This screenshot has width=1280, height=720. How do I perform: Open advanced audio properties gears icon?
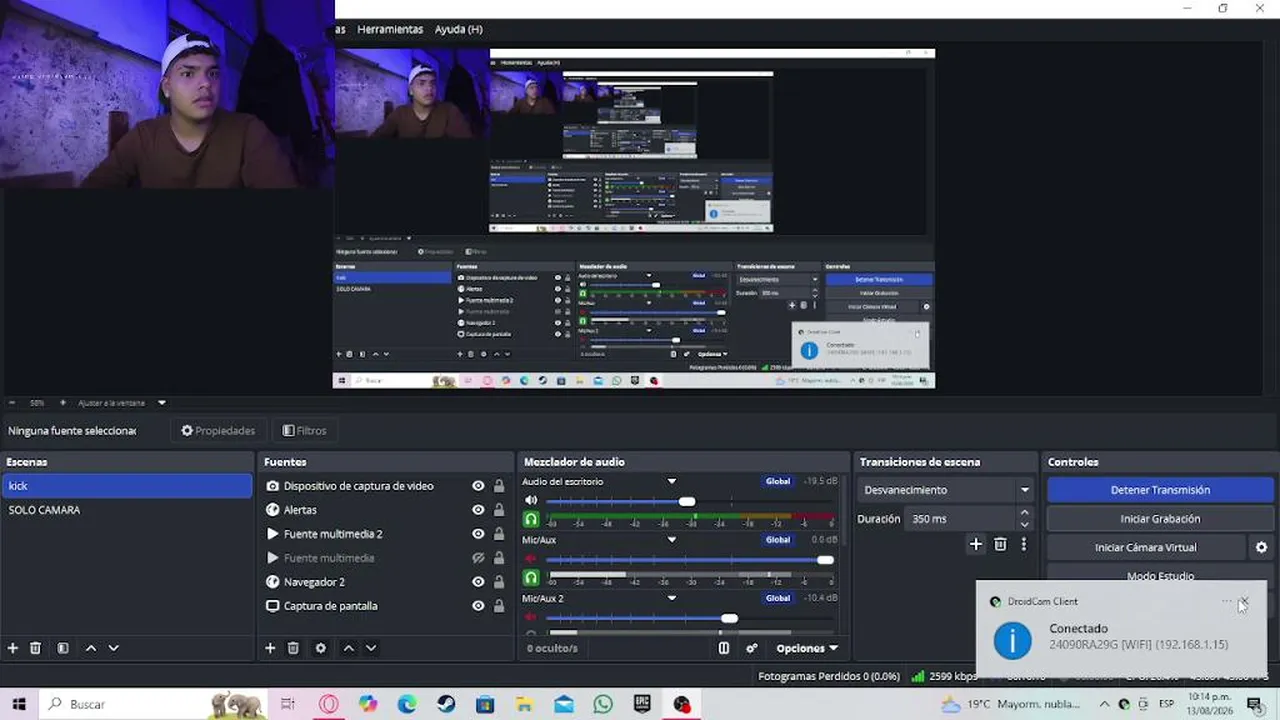(752, 648)
